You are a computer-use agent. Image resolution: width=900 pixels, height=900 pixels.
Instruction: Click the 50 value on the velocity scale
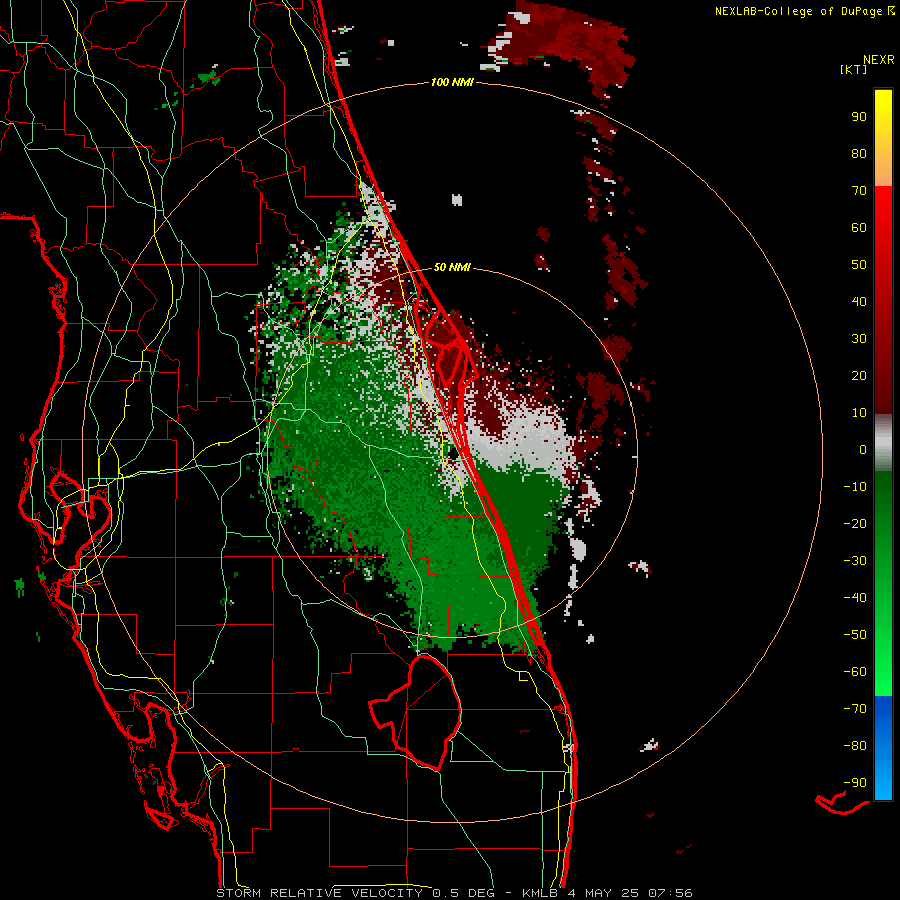pyautogui.click(x=859, y=265)
